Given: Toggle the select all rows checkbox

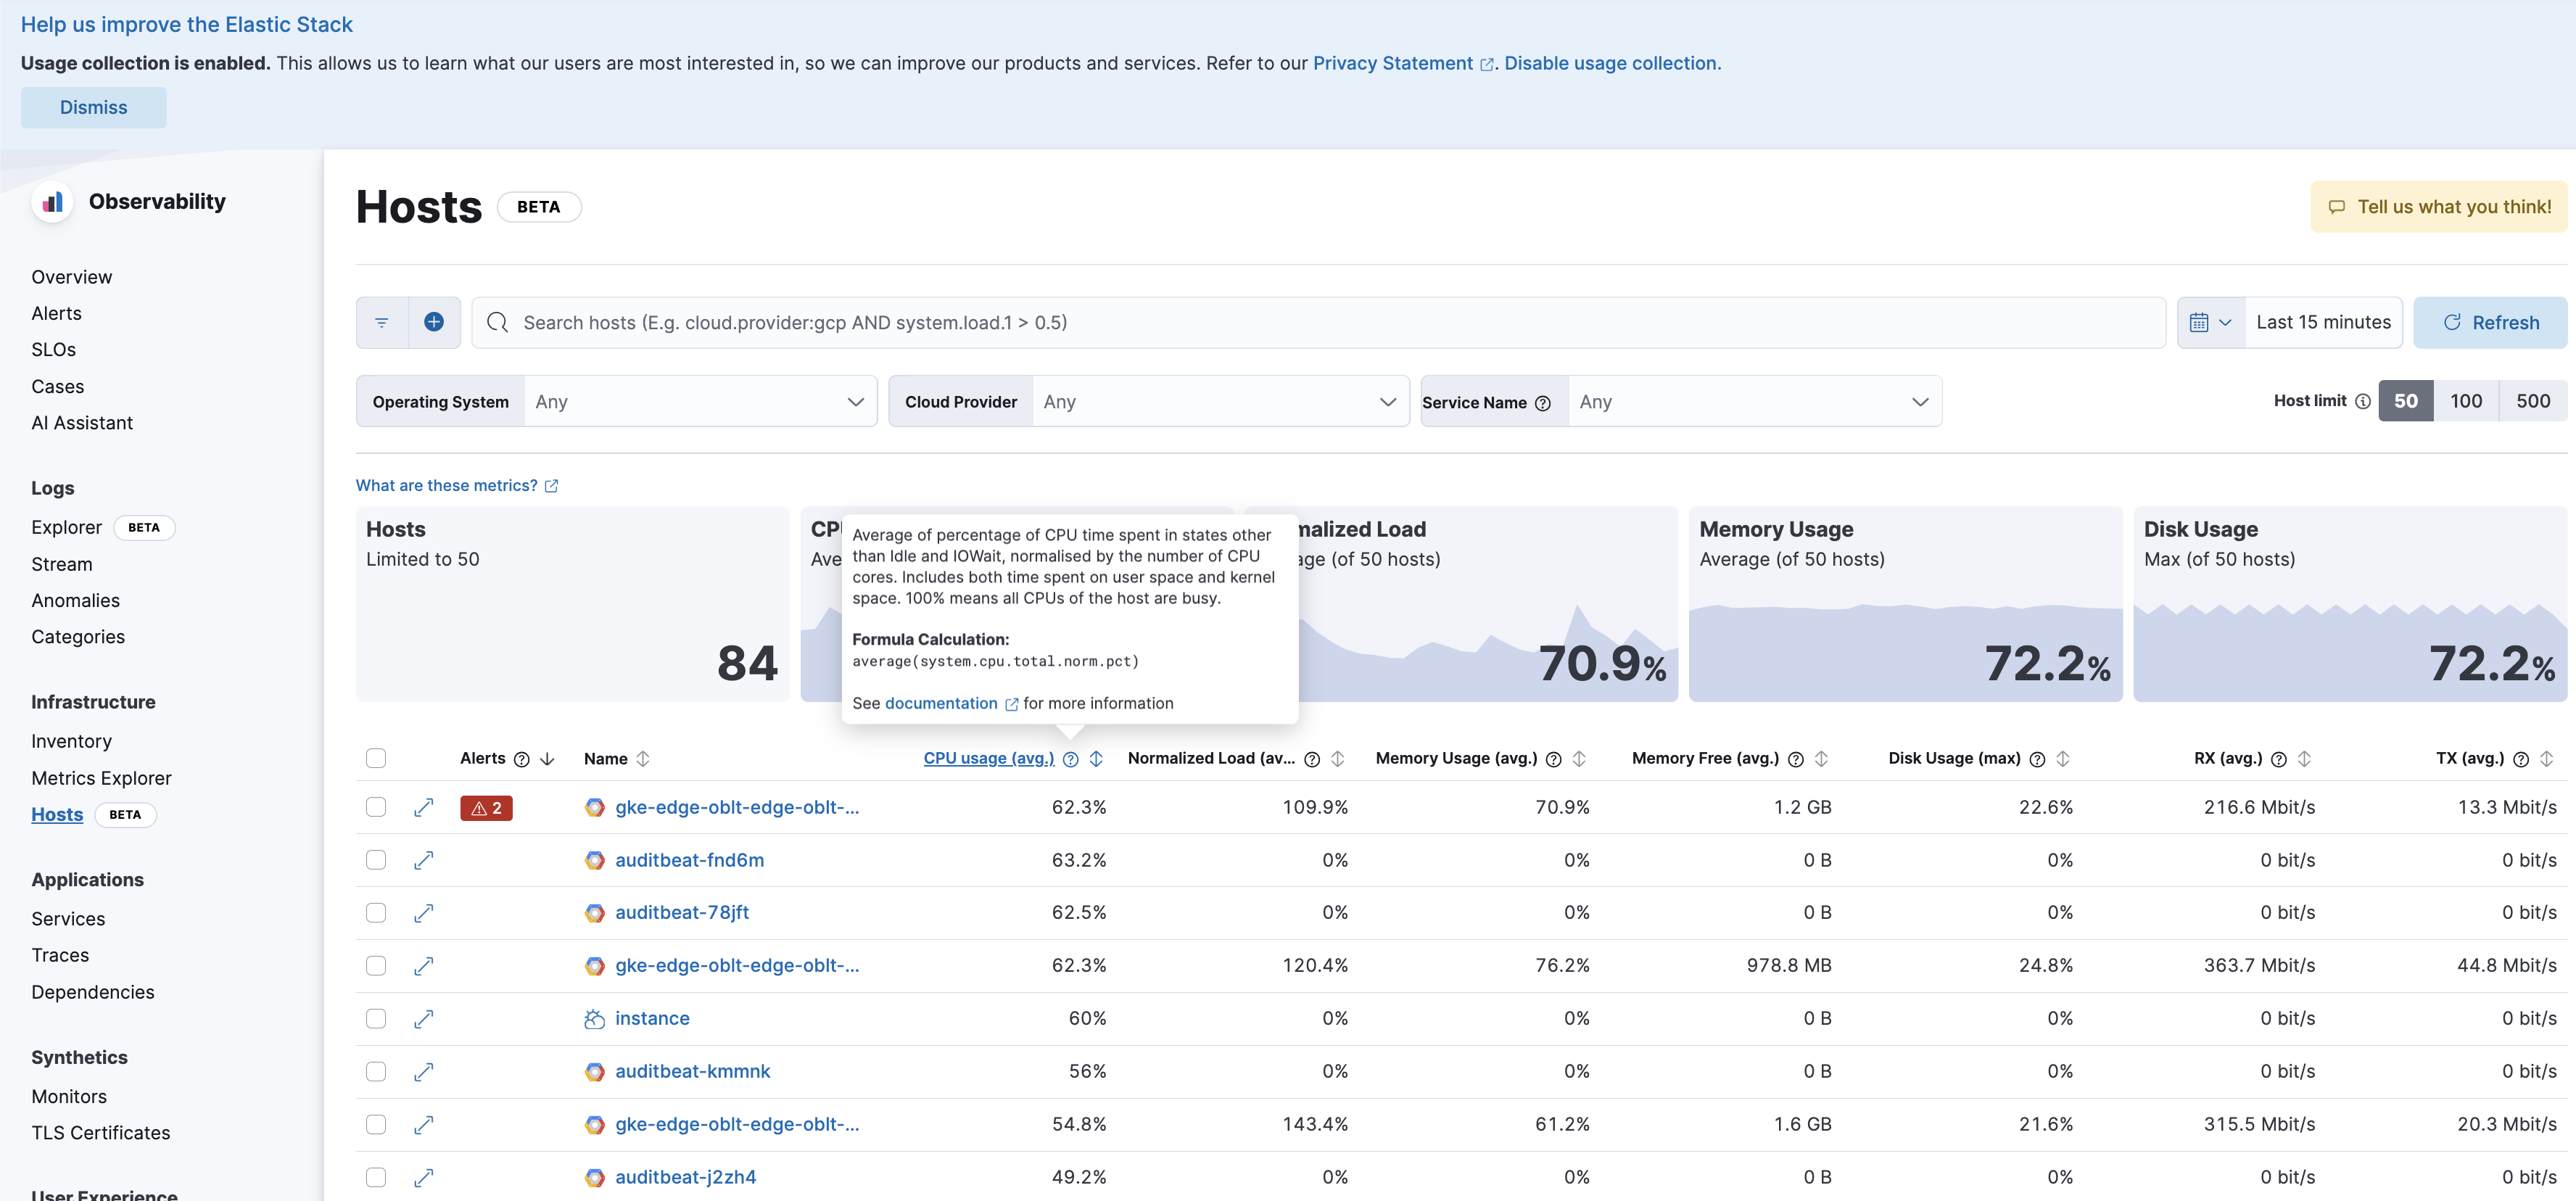Looking at the screenshot, I should [x=376, y=758].
